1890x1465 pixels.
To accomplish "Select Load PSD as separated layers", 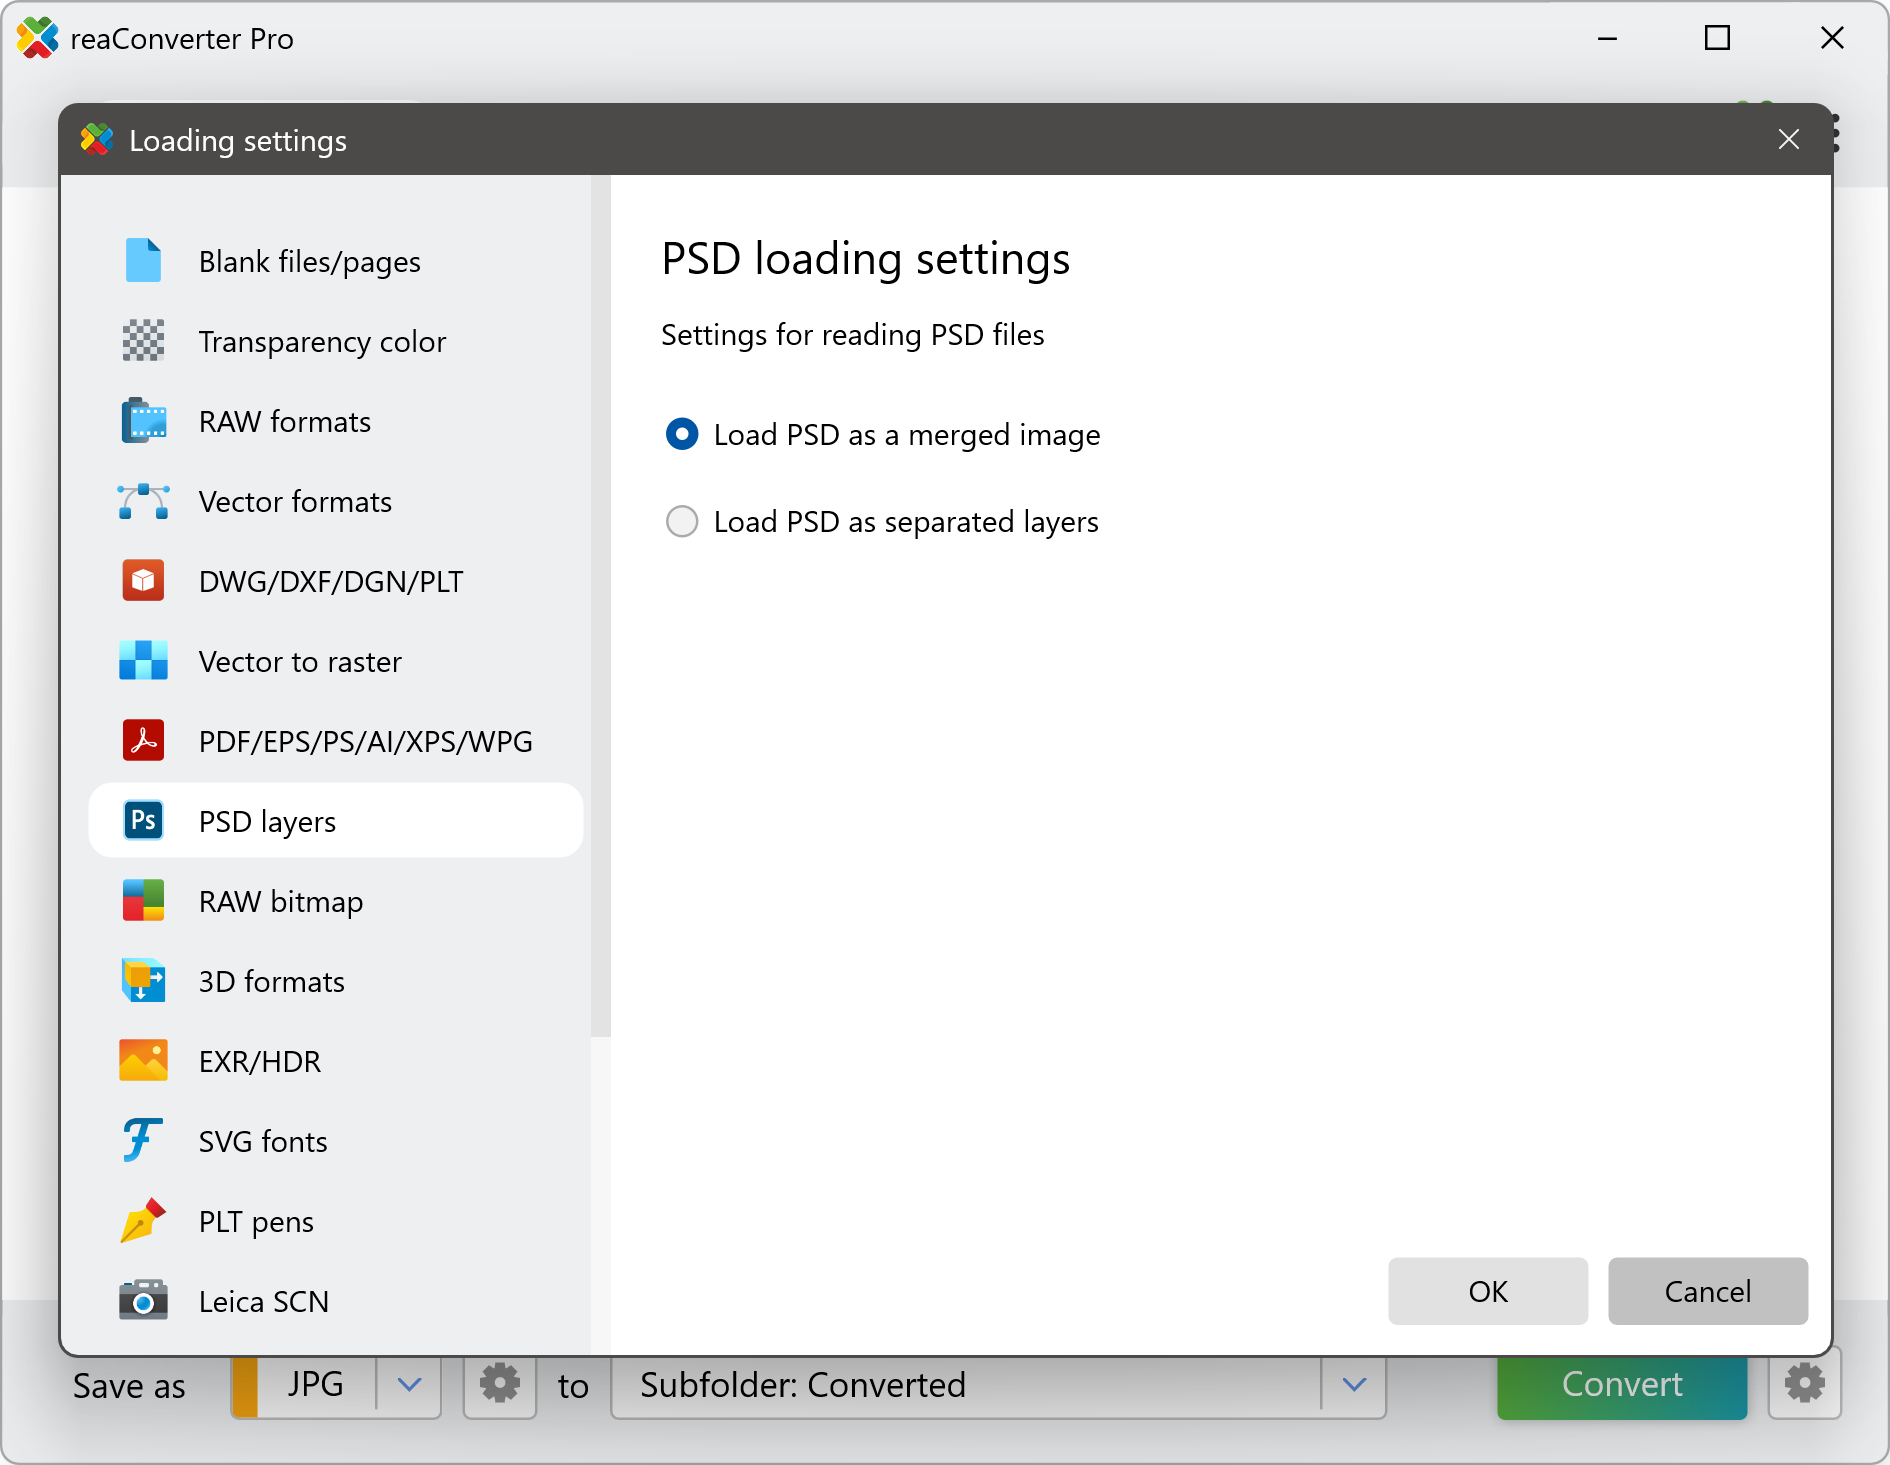I will pos(682,522).
